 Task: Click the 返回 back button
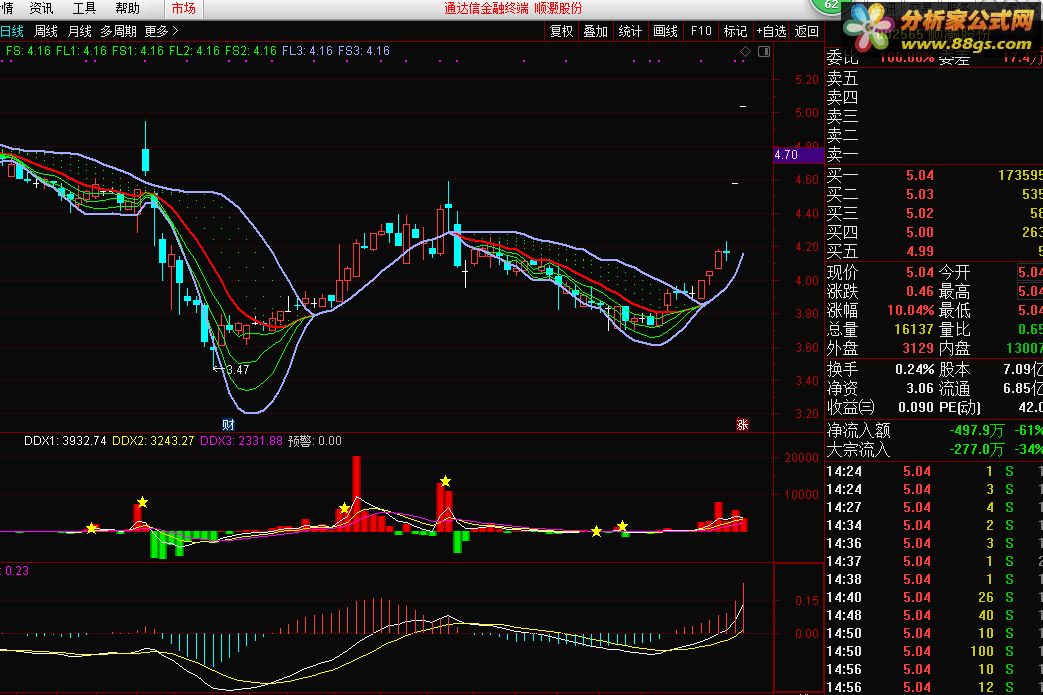coord(806,31)
